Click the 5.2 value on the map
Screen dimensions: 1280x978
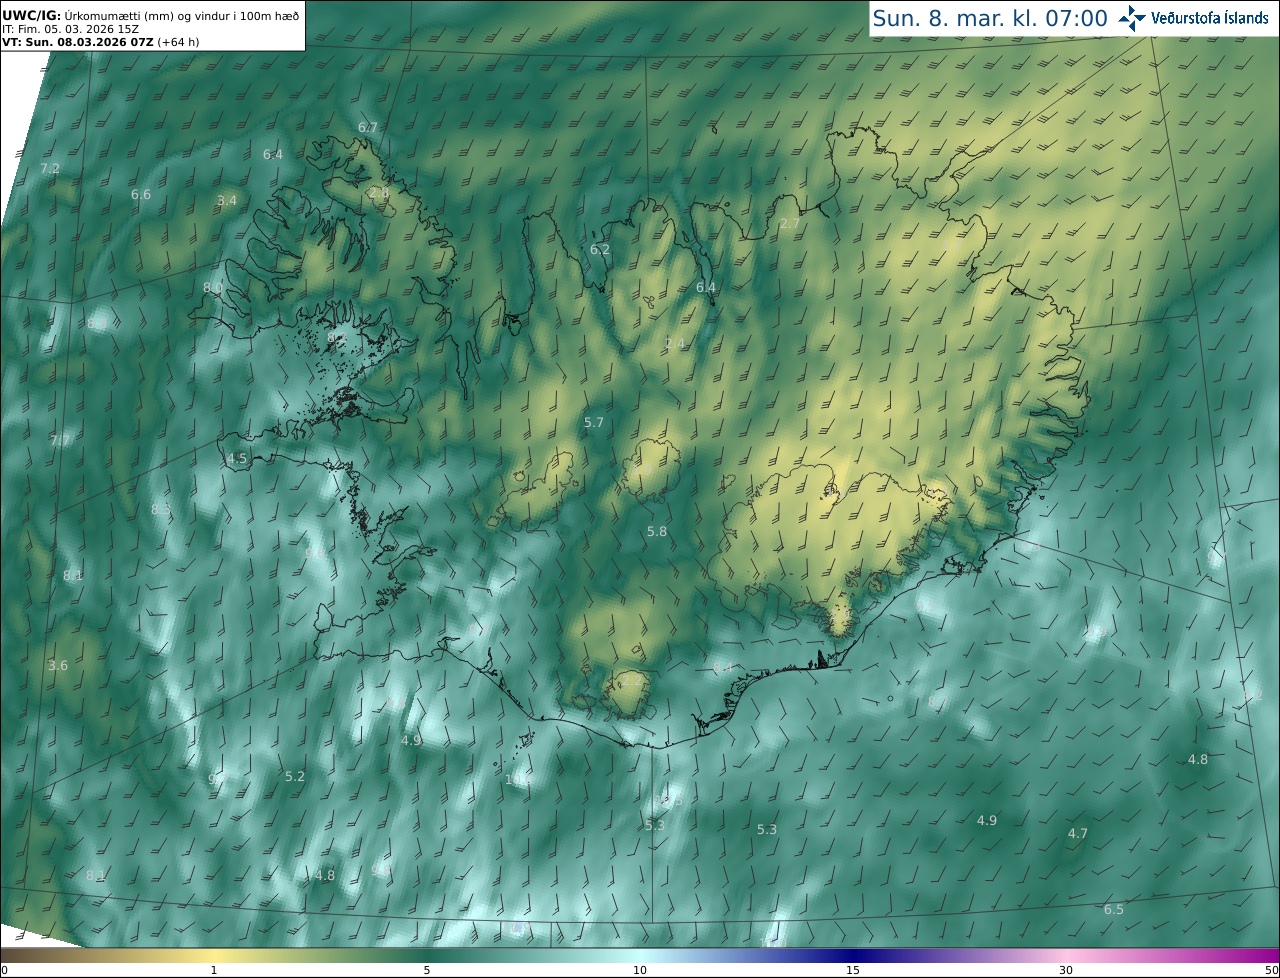click(x=295, y=776)
